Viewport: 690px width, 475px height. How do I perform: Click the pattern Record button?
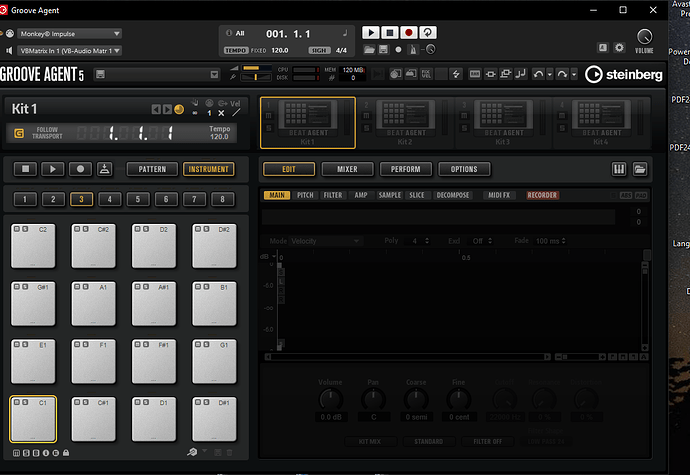[80, 169]
